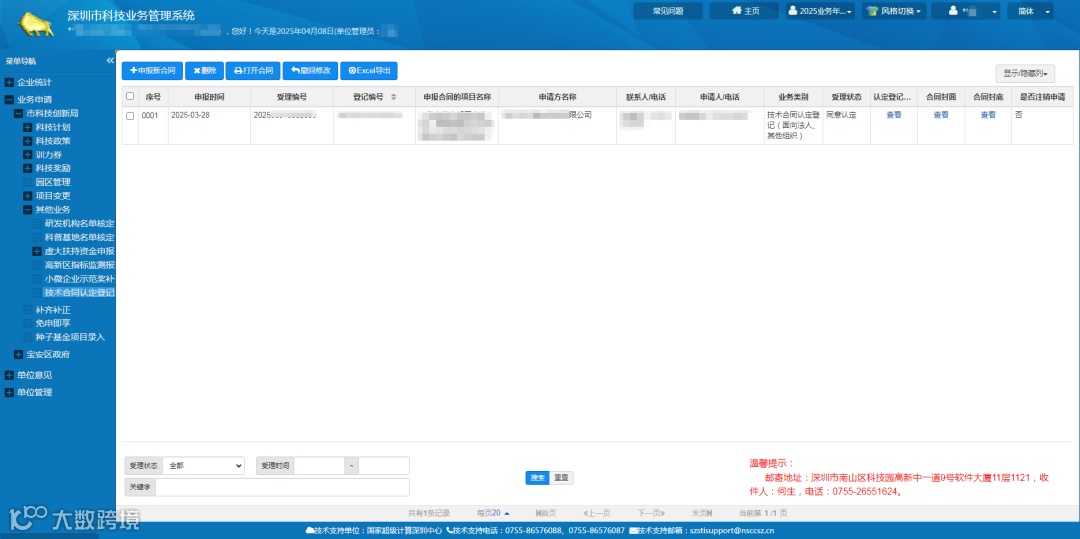The width and height of the screenshot is (1080, 539).
Task: Open 补齐补正 in the sidebar
Action: (x=52, y=310)
